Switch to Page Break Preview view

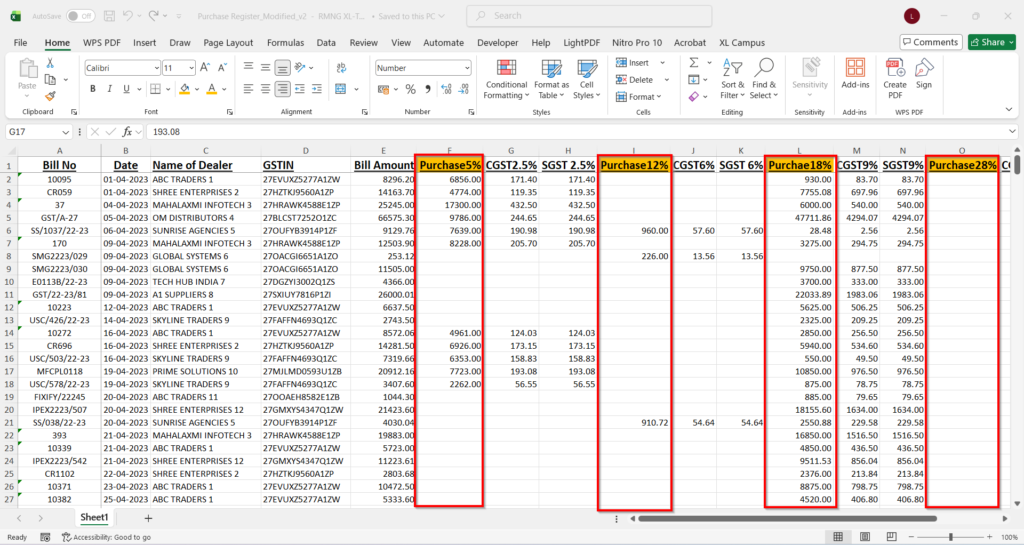tap(891, 537)
